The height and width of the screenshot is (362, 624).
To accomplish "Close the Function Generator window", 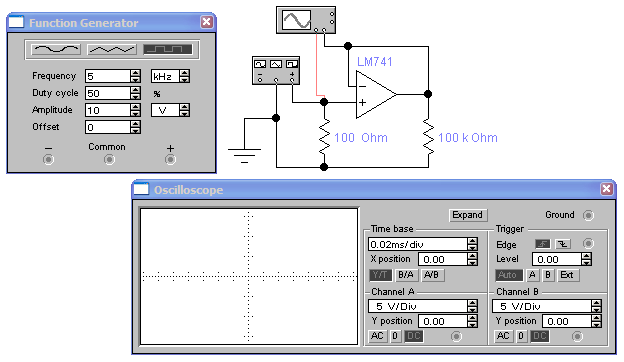I will coord(207,21).
